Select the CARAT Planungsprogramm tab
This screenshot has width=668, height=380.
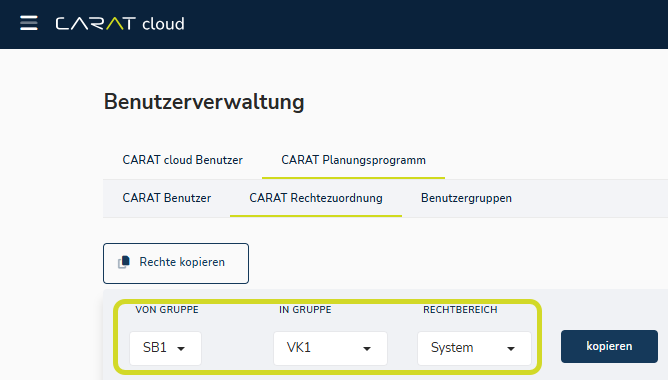tap(353, 160)
